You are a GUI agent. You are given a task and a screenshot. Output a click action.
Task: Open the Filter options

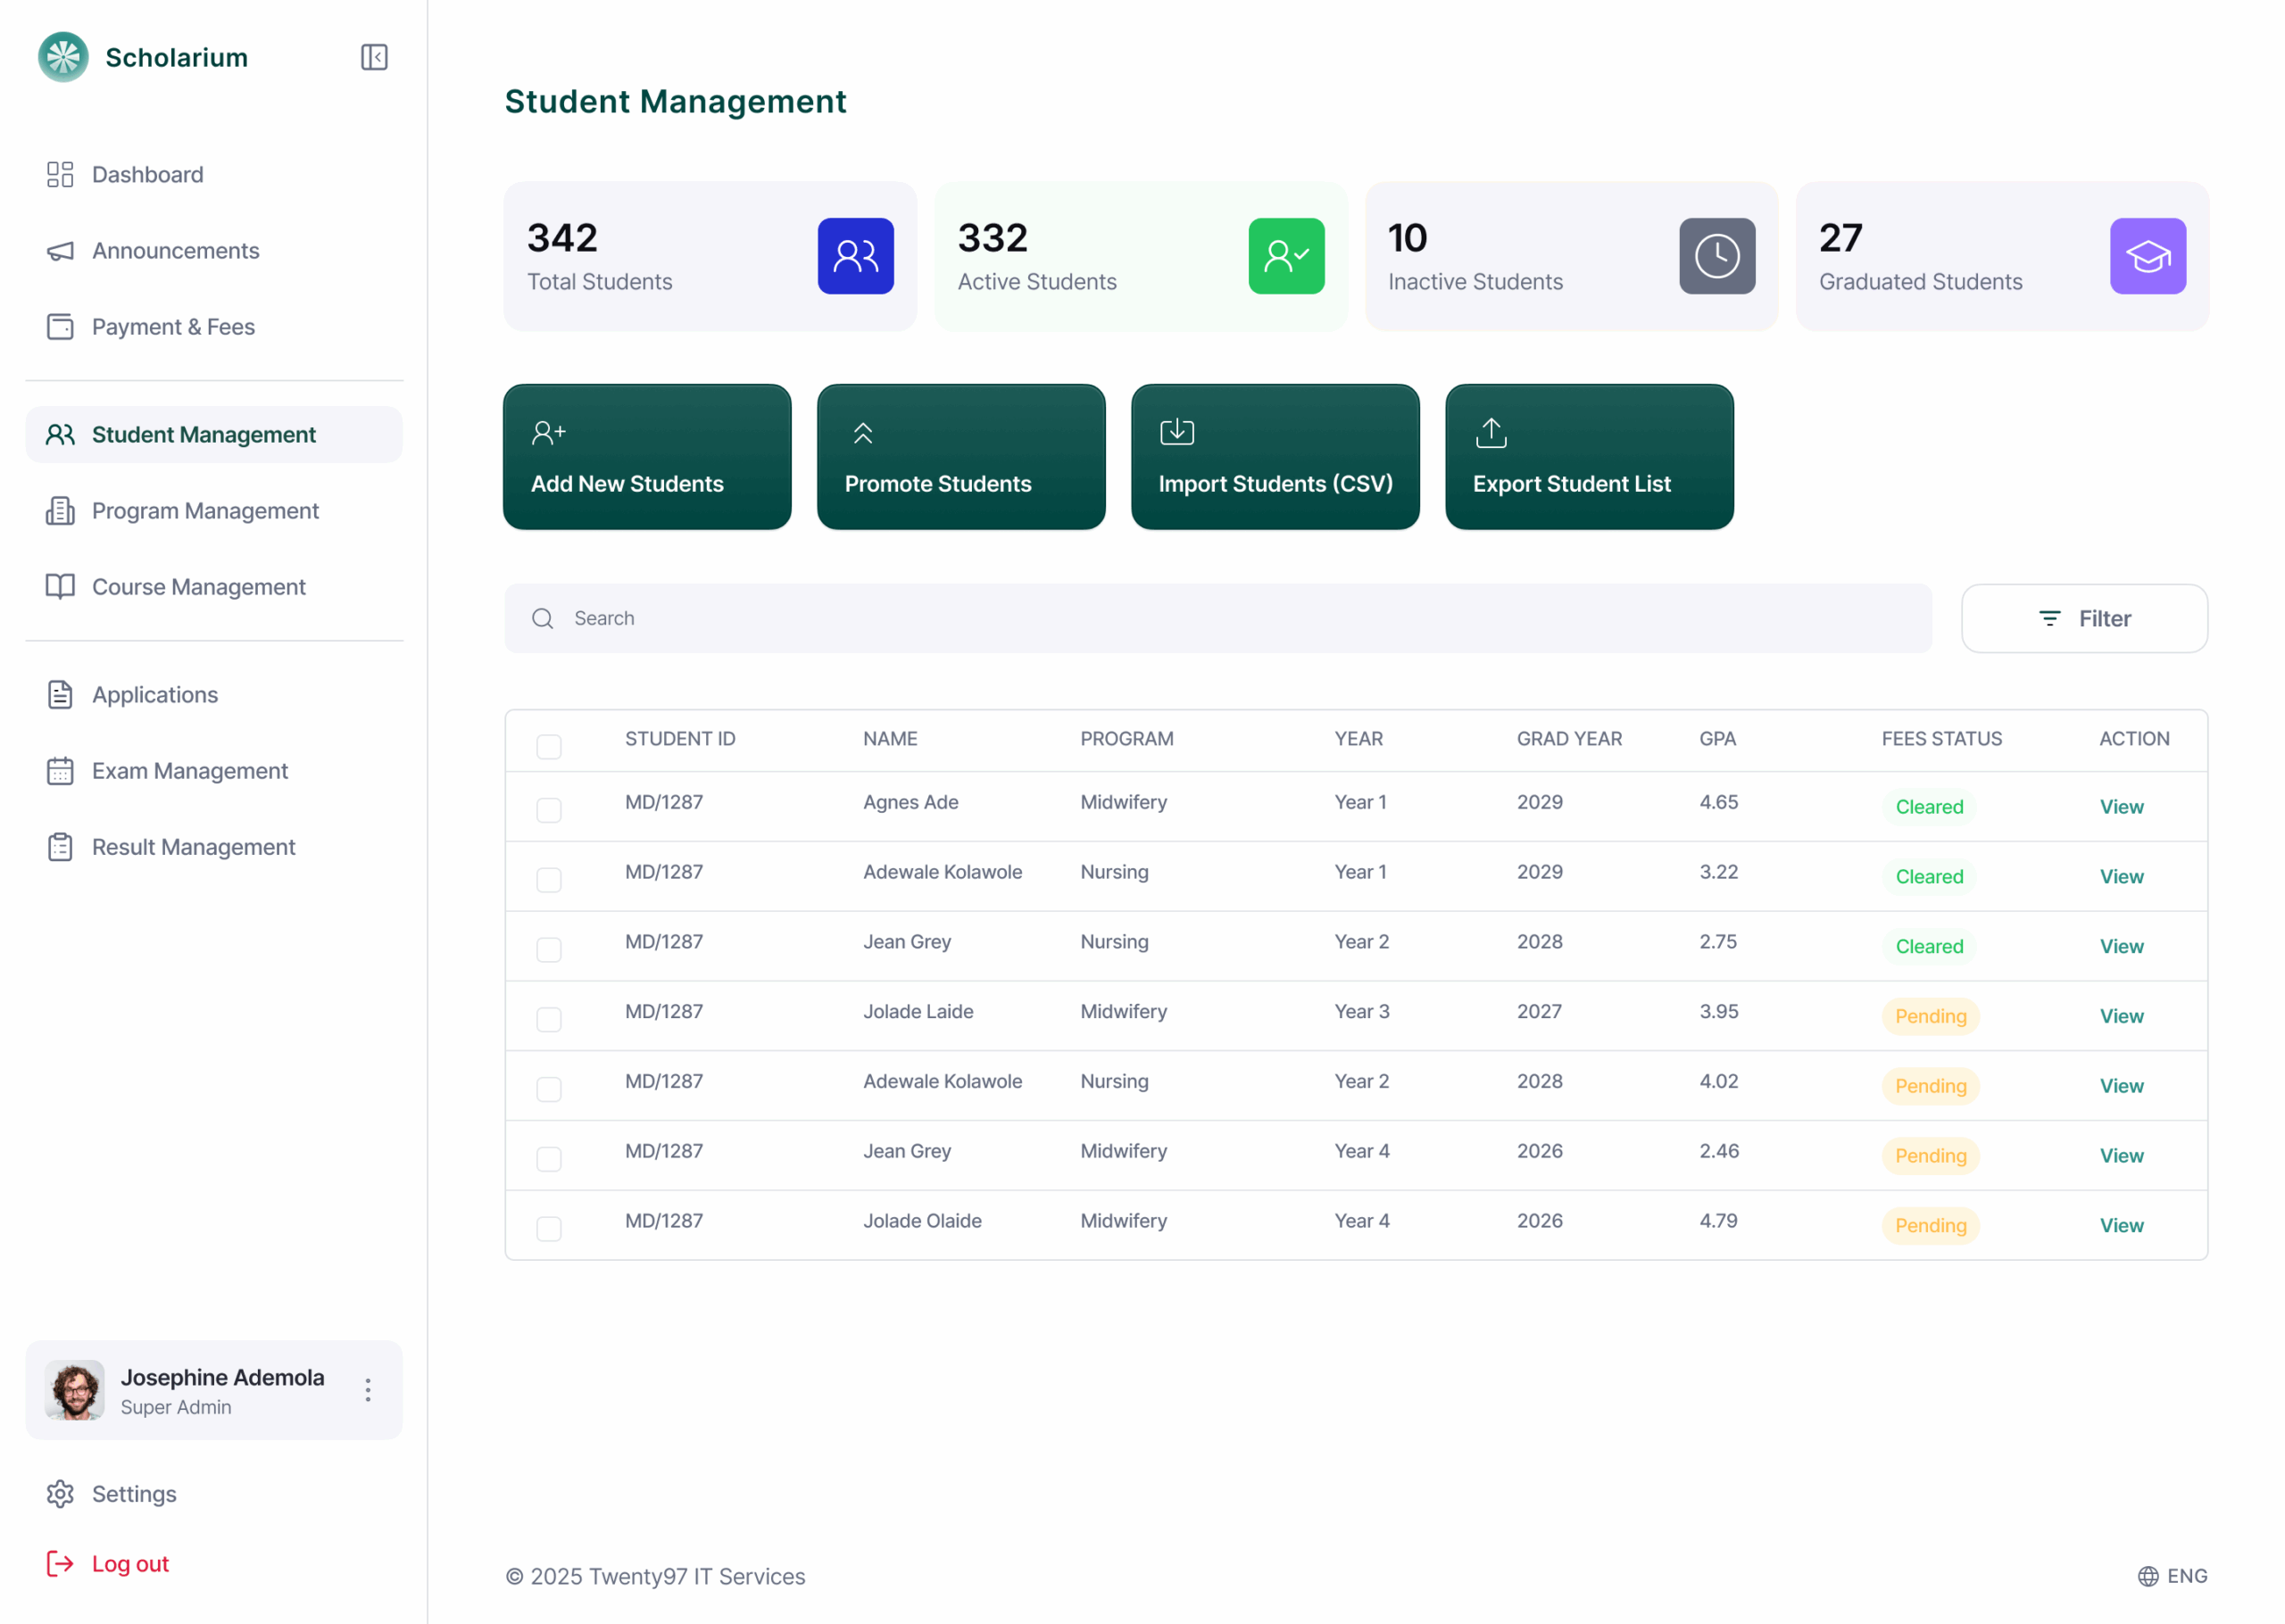pos(2084,618)
